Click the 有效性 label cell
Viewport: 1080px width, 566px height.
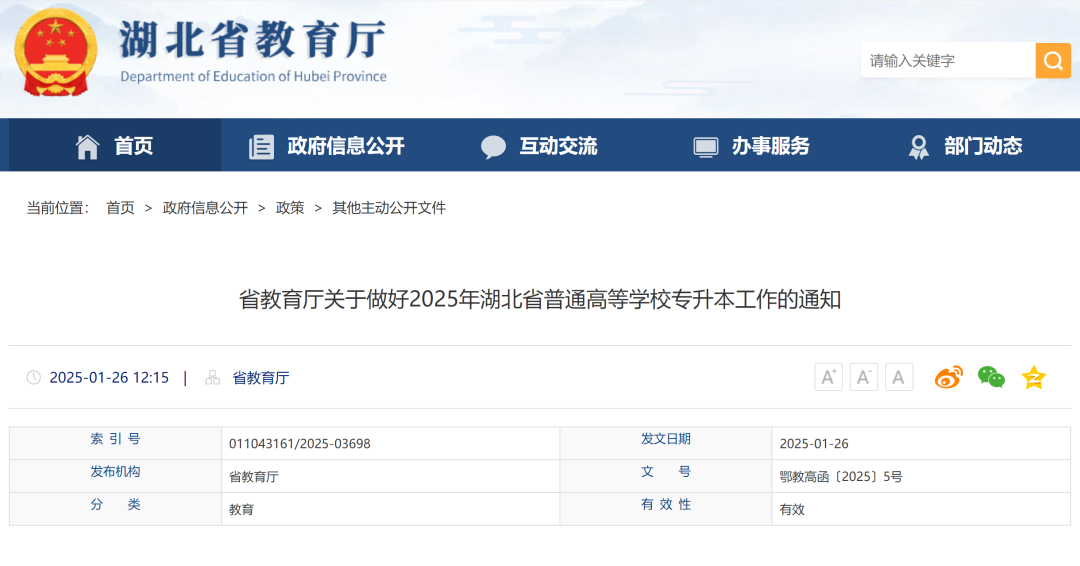[666, 509]
